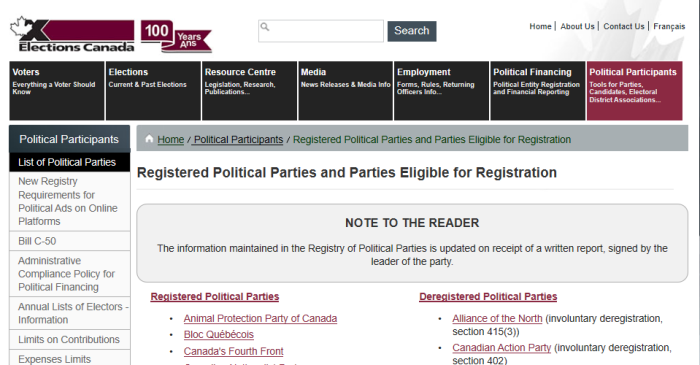This screenshot has width=700, height=365.
Task: Click the home icon in breadcrumb bar
Action: pos(149,139)
